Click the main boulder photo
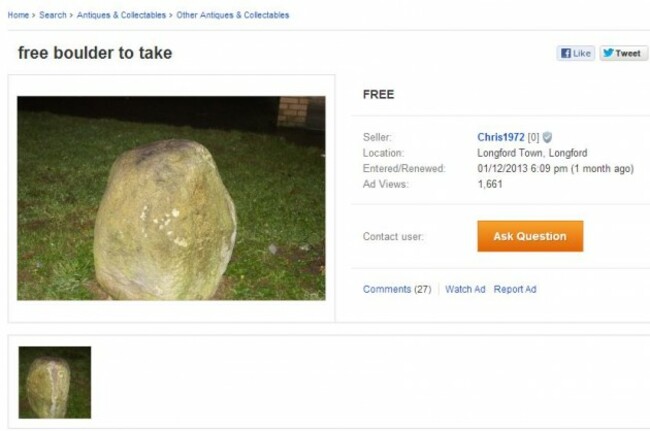 (171, 198)
